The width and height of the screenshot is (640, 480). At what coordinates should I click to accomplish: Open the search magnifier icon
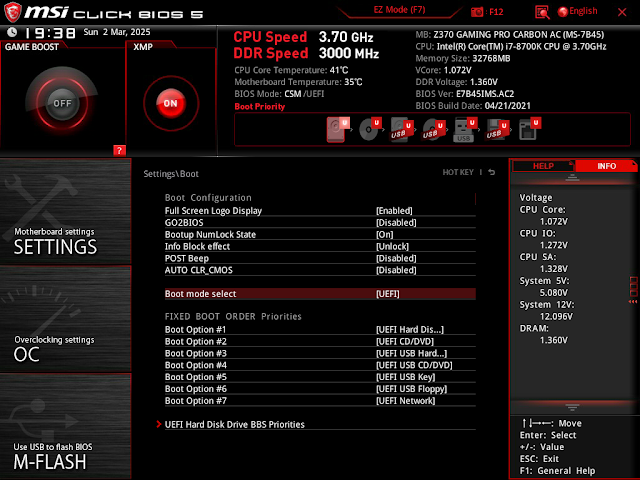[x=542, y=12]
